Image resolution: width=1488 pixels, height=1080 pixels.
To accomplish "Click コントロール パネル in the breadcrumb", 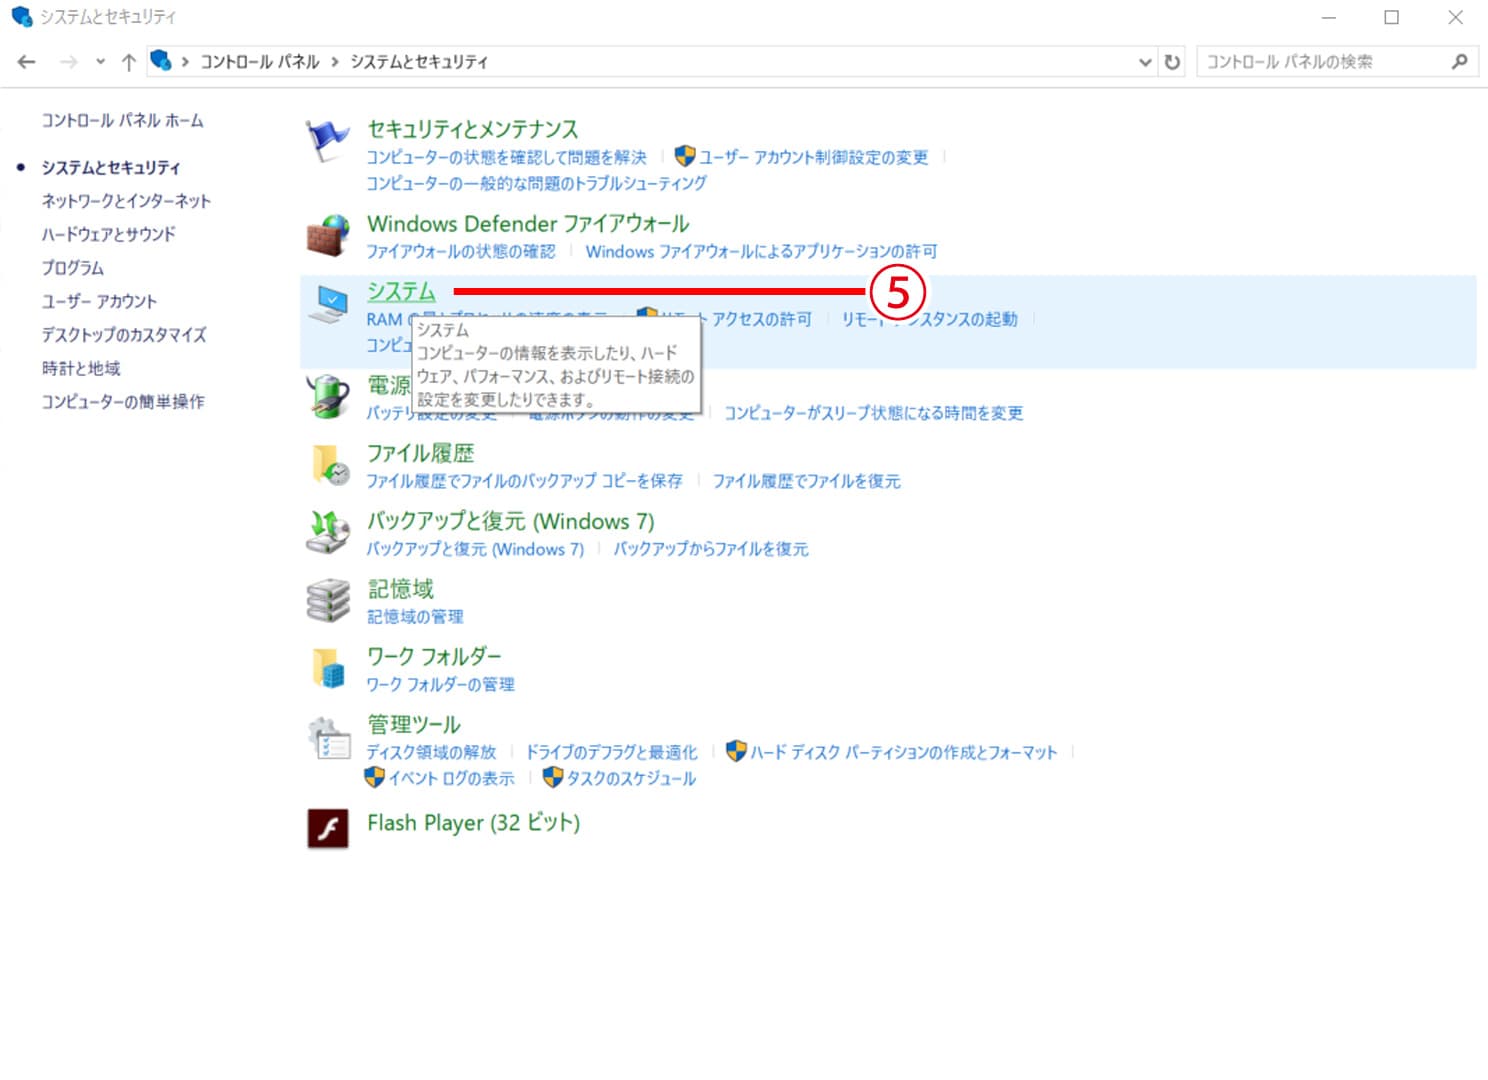I will coord(260,62).
